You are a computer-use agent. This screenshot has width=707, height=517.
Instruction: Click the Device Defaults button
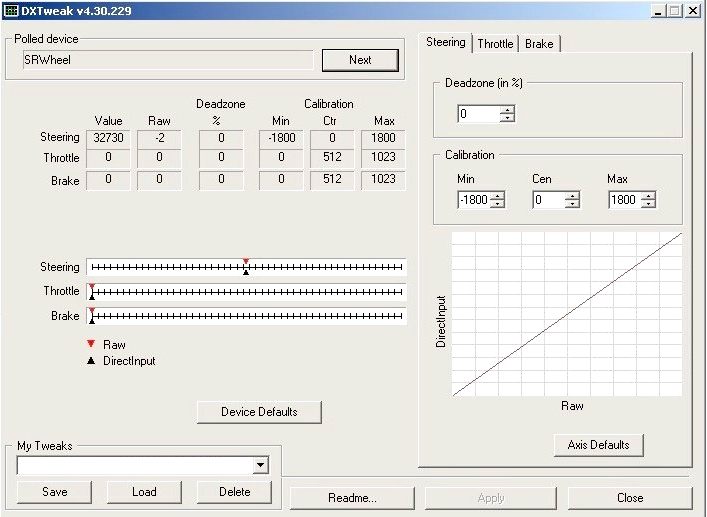pyautogui.click(x=259, y=412)
